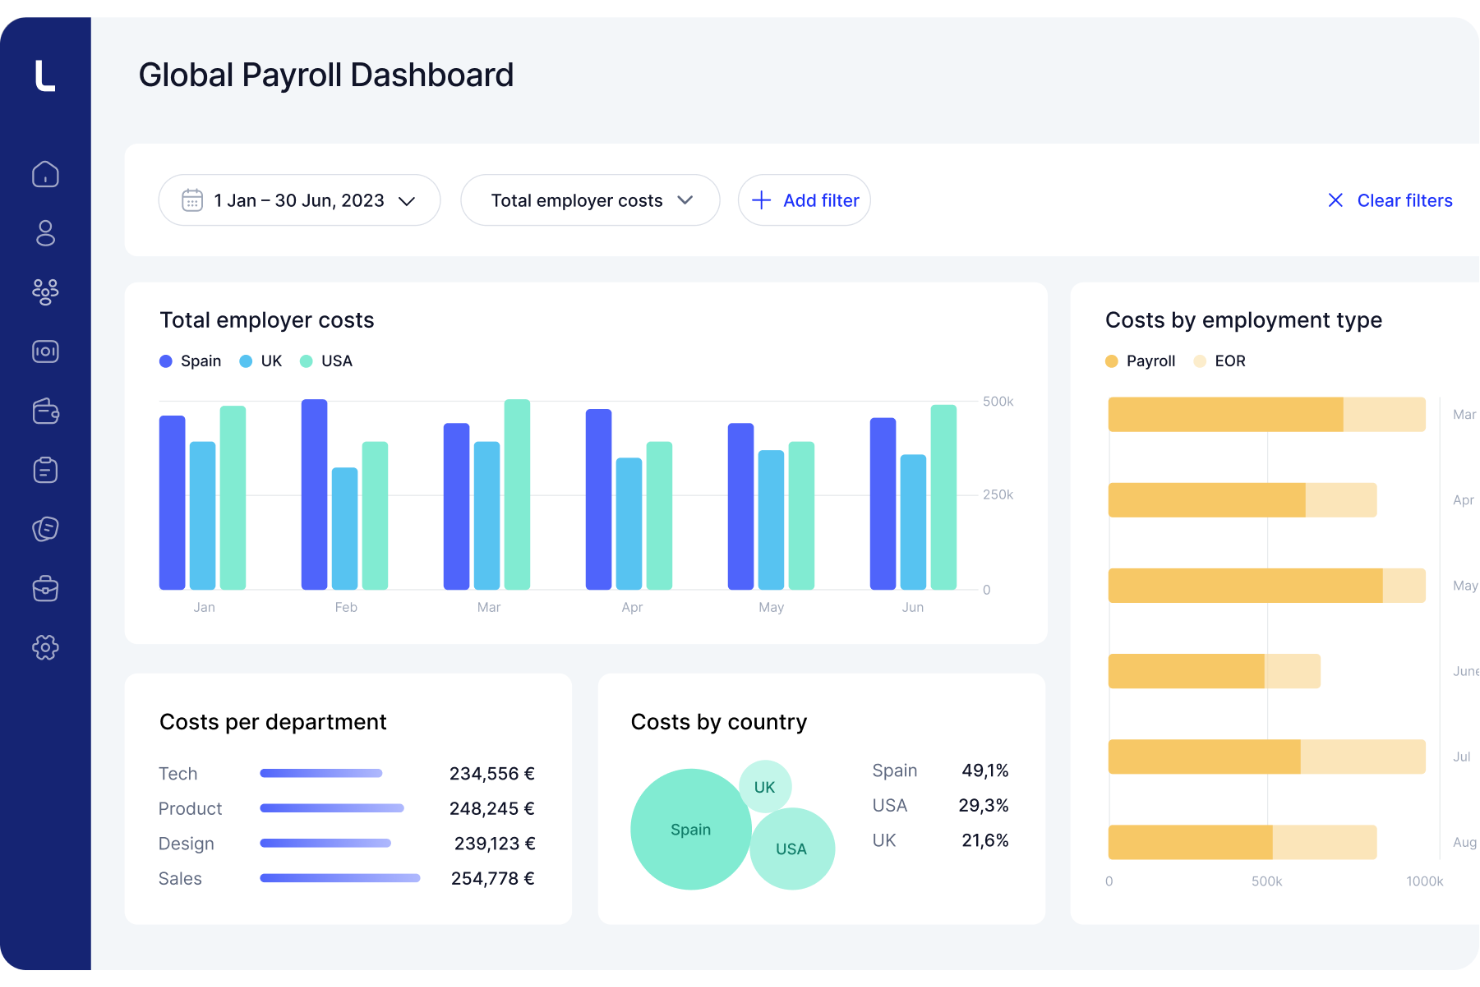The image size is (1480, 987).
Task: Open the Home sidebar icon
Action: click(45, 174)
